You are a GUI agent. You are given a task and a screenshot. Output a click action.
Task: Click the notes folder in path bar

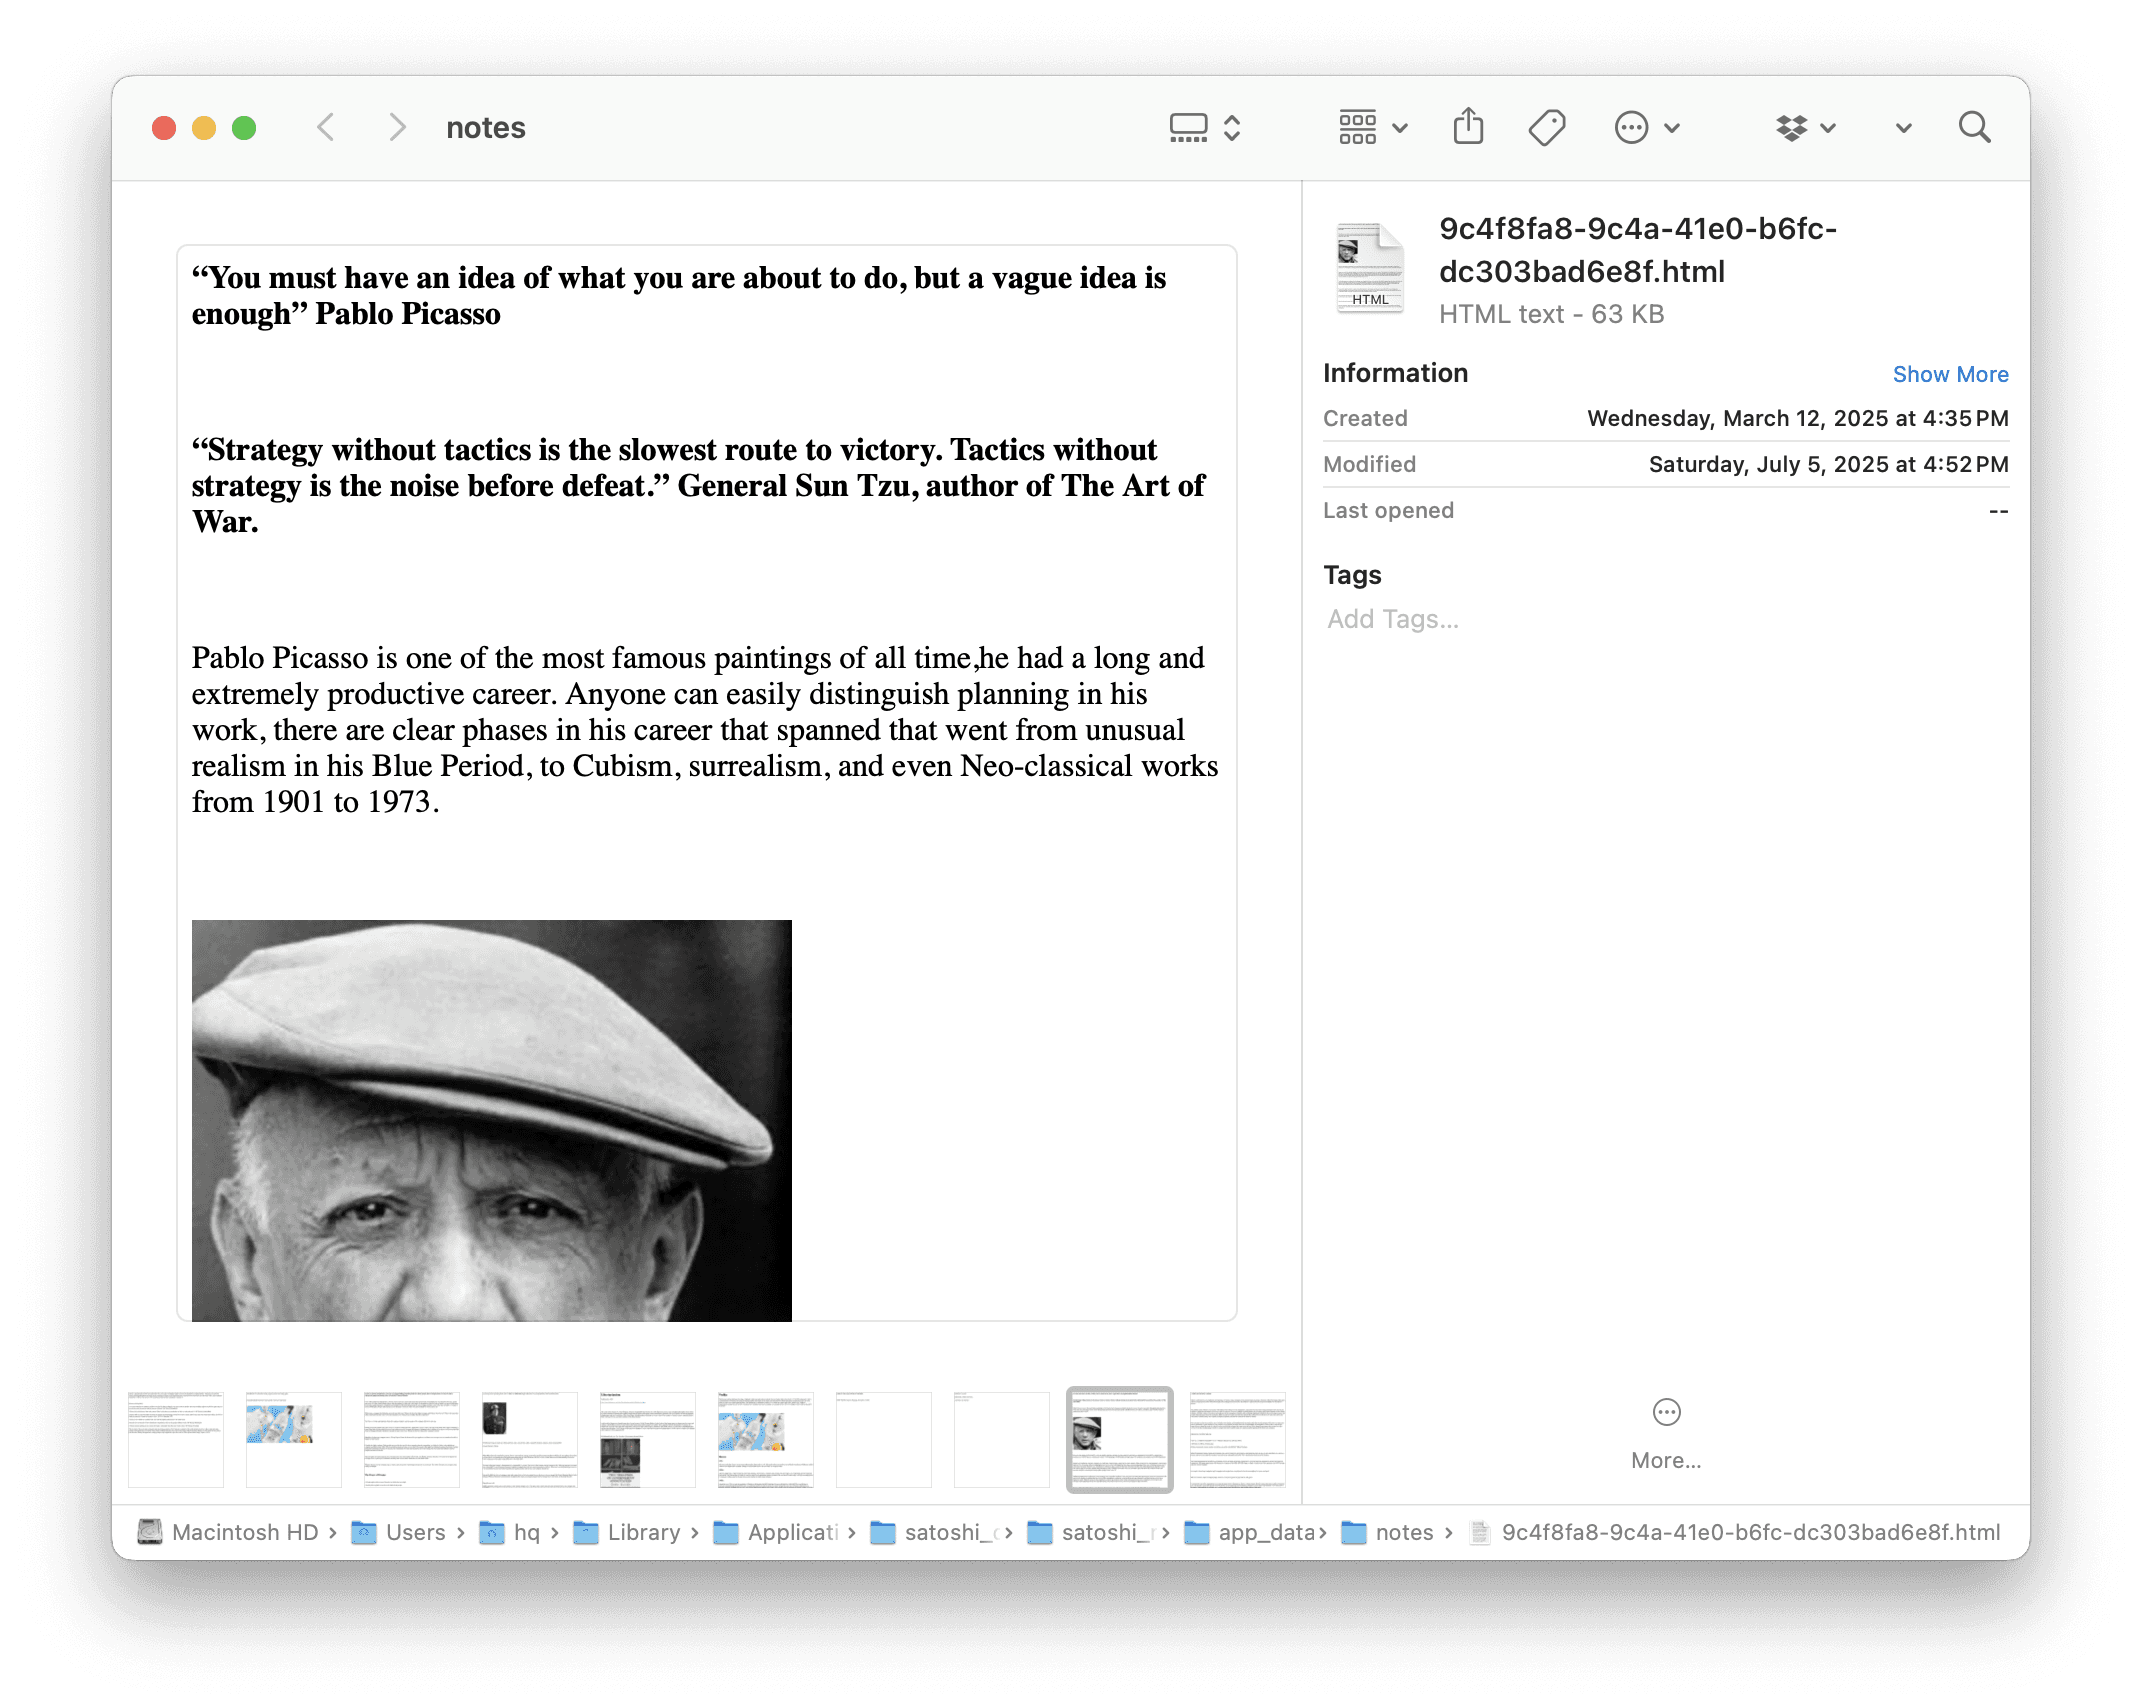tap(1403, 1532)
